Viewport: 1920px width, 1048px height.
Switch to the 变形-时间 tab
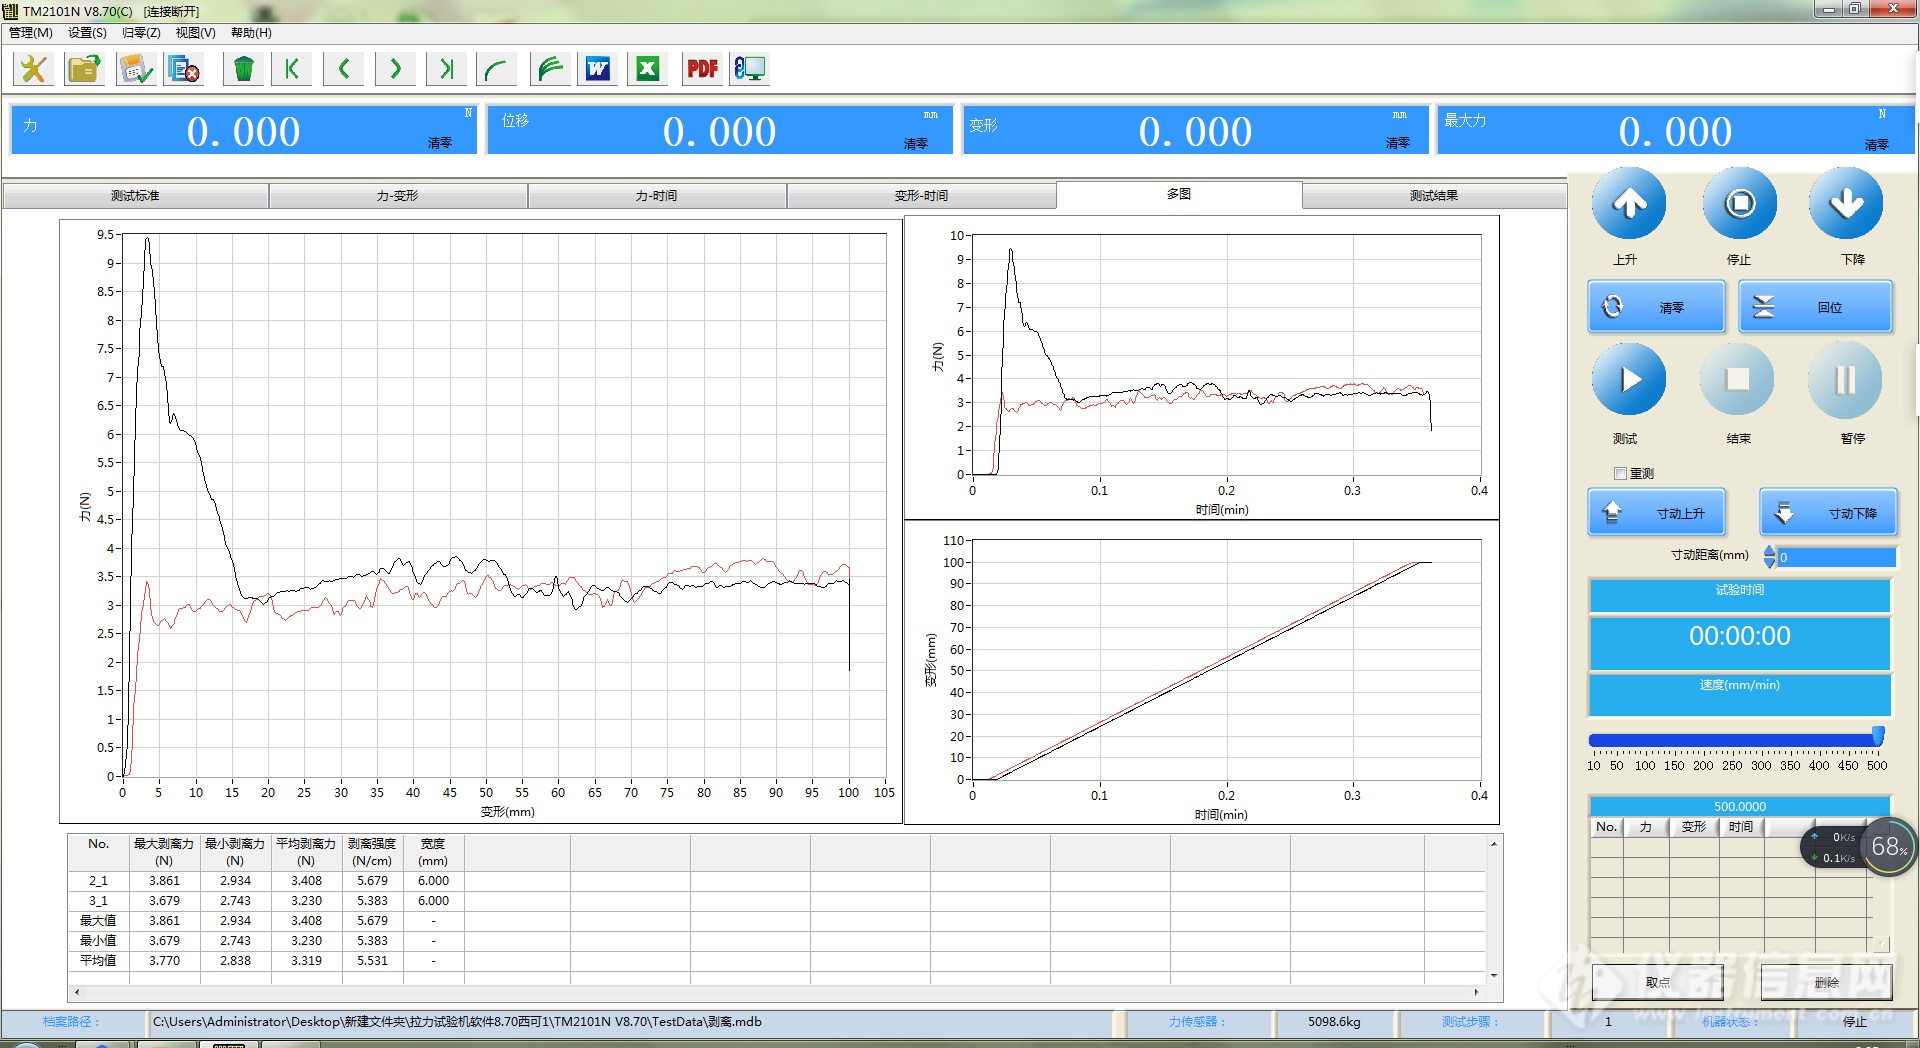(x=921, y=196)
